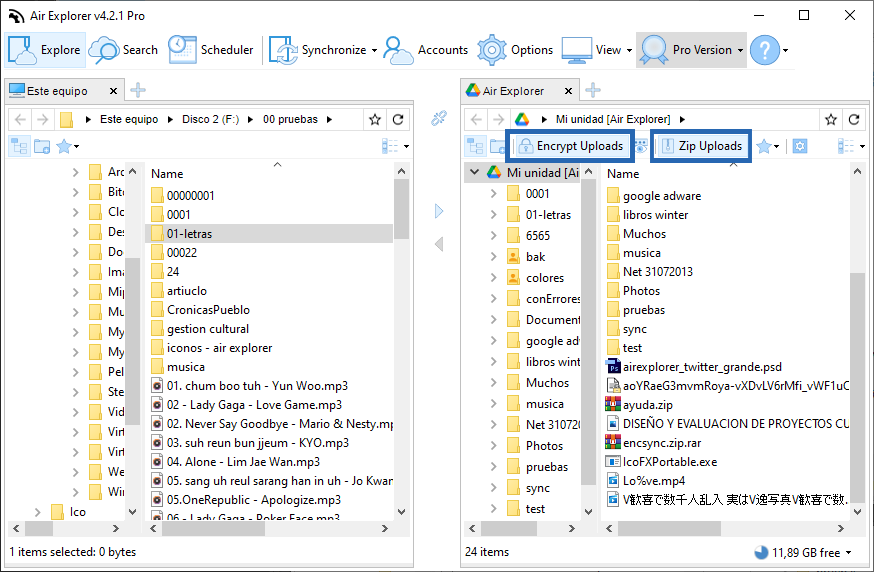This screenshot has height=572, width=874.
Task: Click the Synchronize button
Action: [318, 50]
